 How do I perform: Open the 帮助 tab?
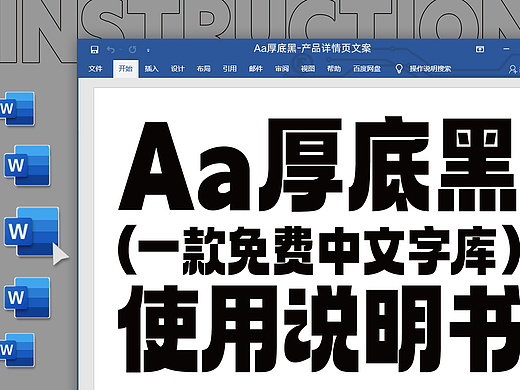click(334, 69)
